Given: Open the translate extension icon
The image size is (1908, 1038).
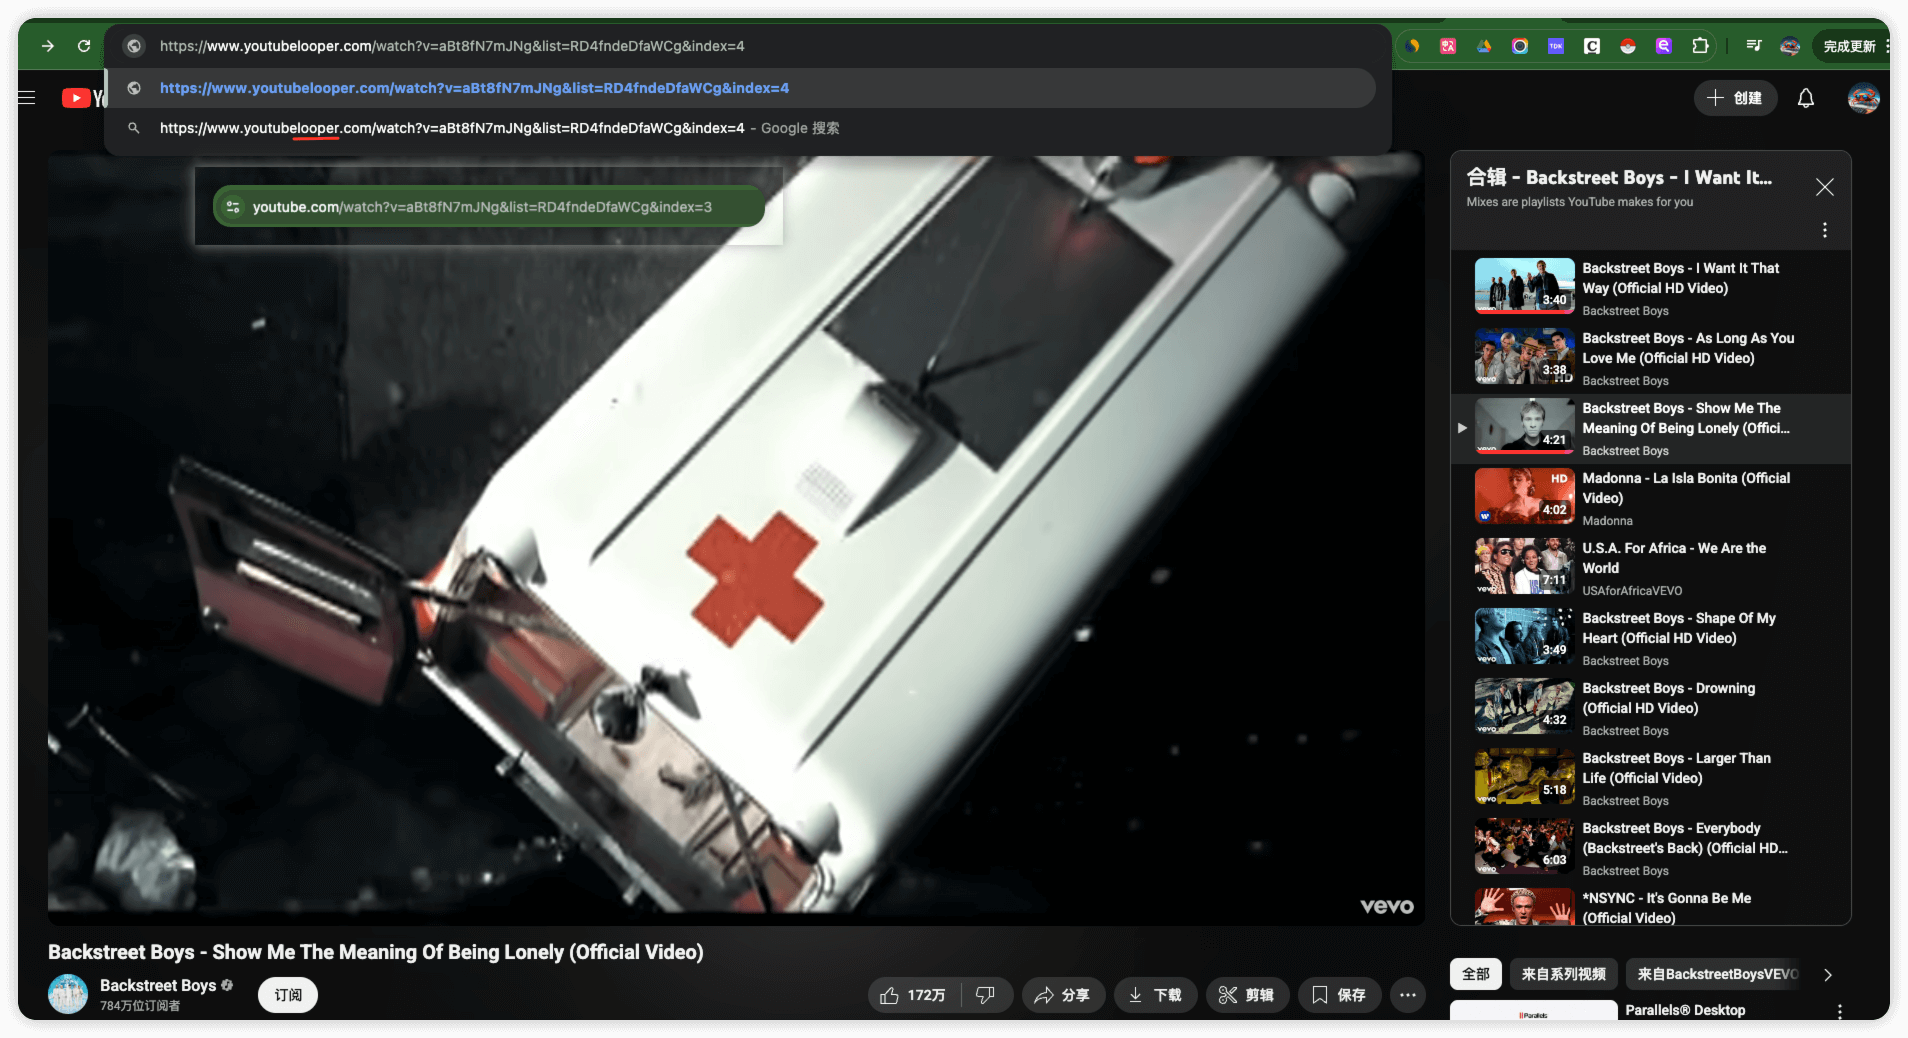Looking at the screenshot, I should [1448, 46].
